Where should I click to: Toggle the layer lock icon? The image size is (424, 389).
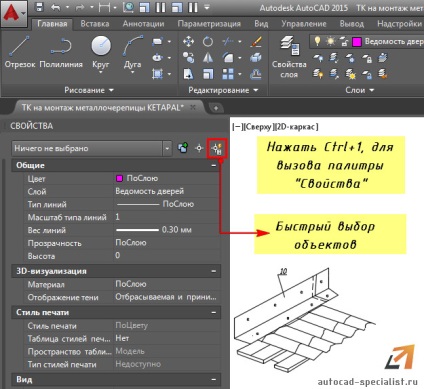(x=344, y=41)
